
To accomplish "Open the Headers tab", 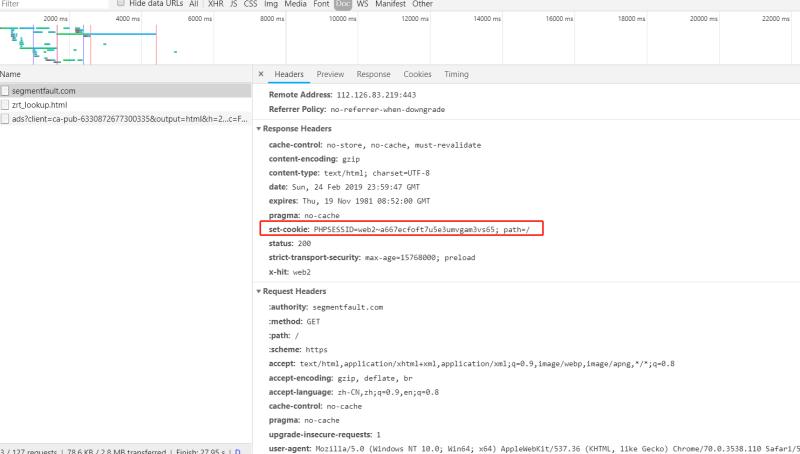I will (x=289, y=74).
